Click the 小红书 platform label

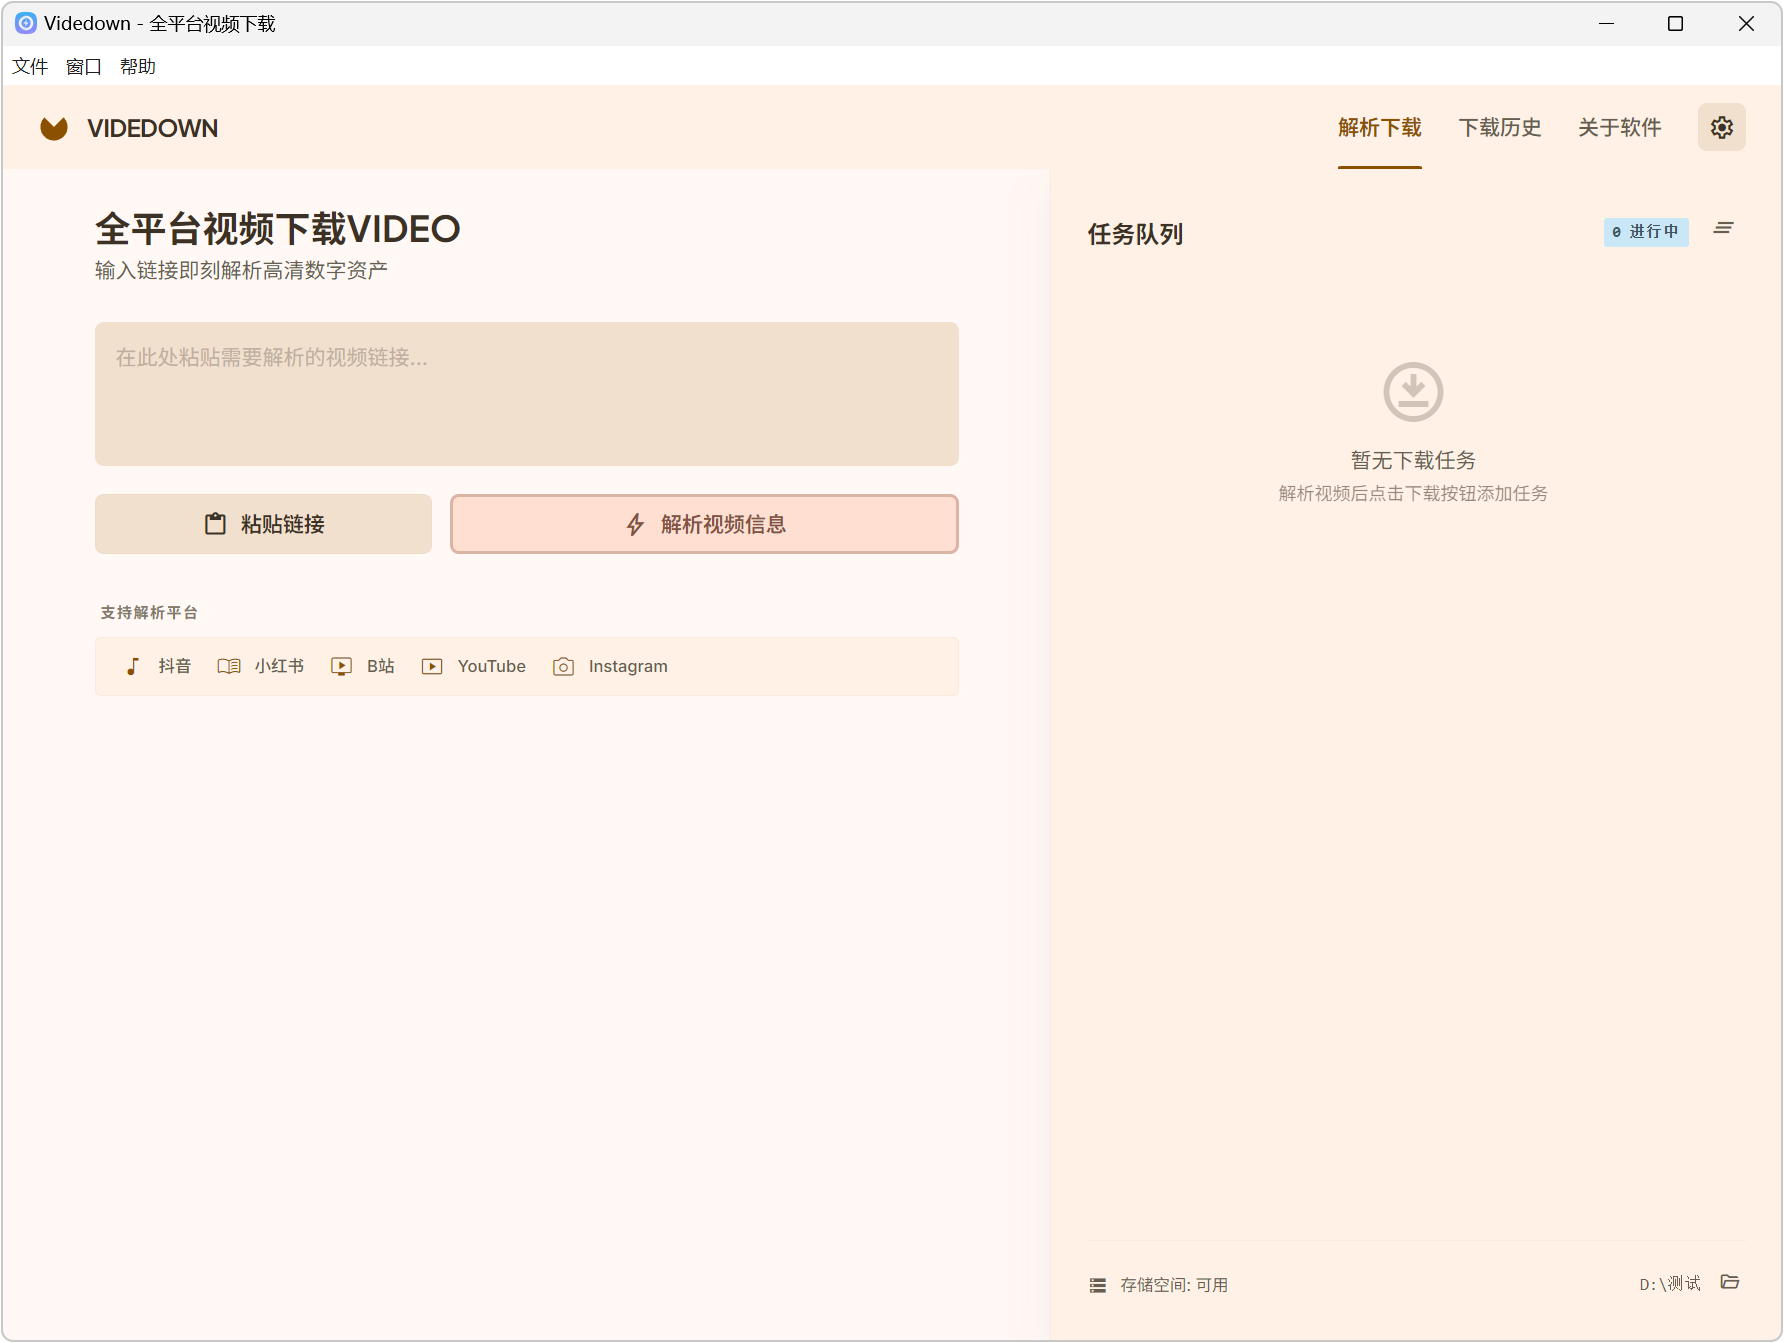279,666
